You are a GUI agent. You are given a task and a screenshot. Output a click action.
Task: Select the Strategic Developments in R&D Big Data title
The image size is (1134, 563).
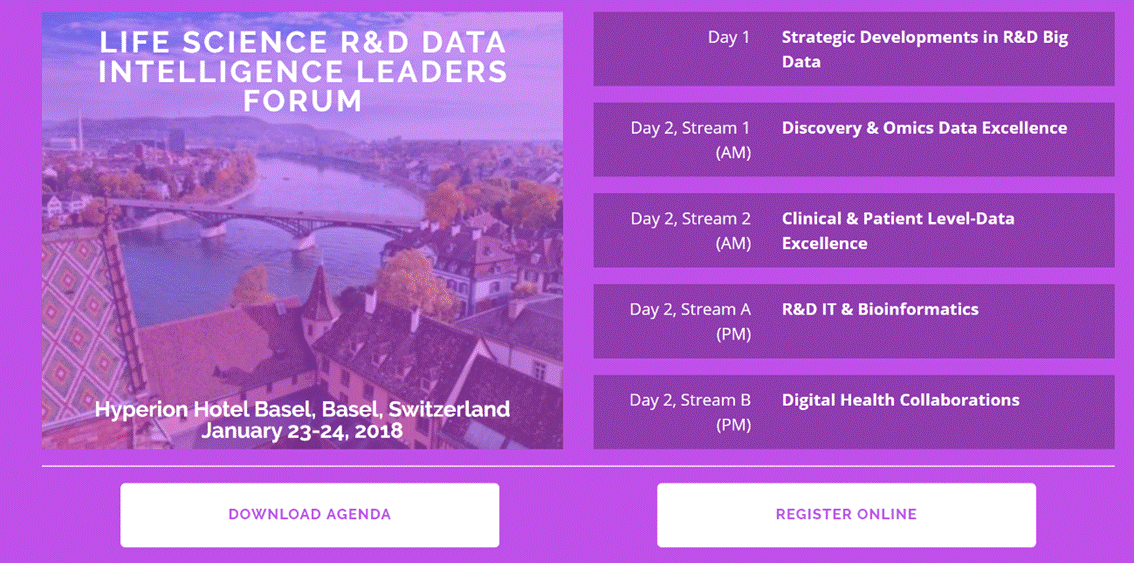click(x=925, y=49)
